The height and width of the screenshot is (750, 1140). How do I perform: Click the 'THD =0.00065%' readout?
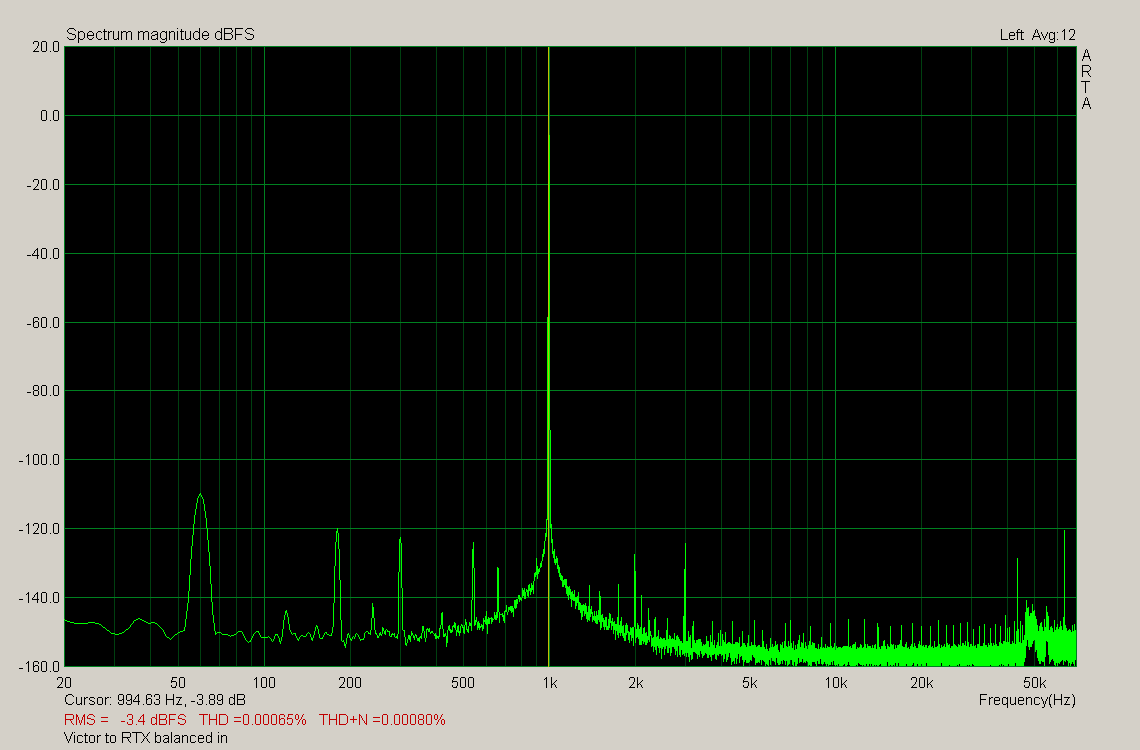(x=253, y=719)
